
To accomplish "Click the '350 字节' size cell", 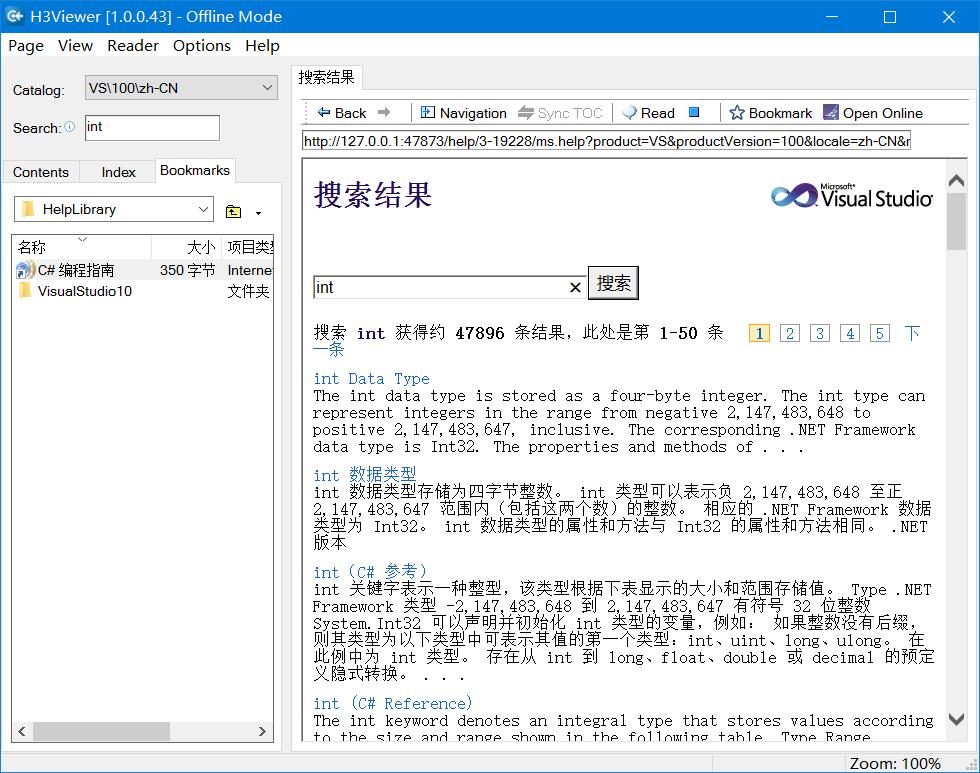I will [x=188, y=270].
